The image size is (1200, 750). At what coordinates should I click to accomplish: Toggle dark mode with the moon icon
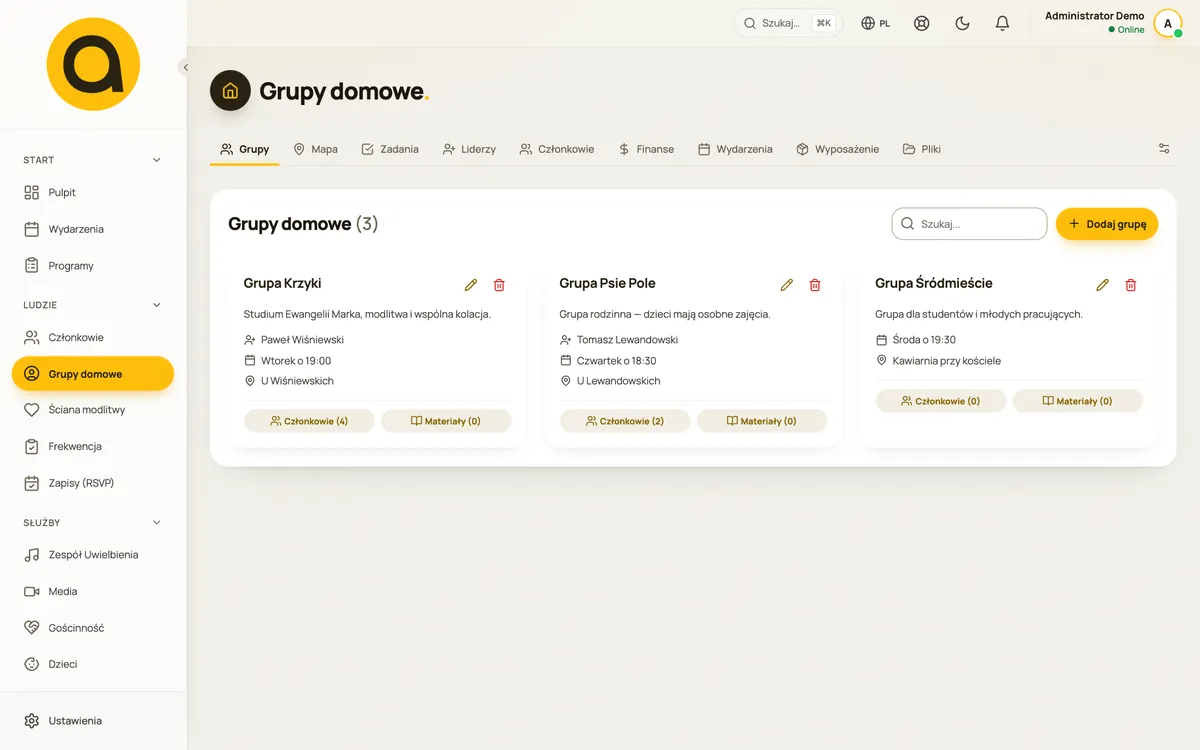point(962,23)
